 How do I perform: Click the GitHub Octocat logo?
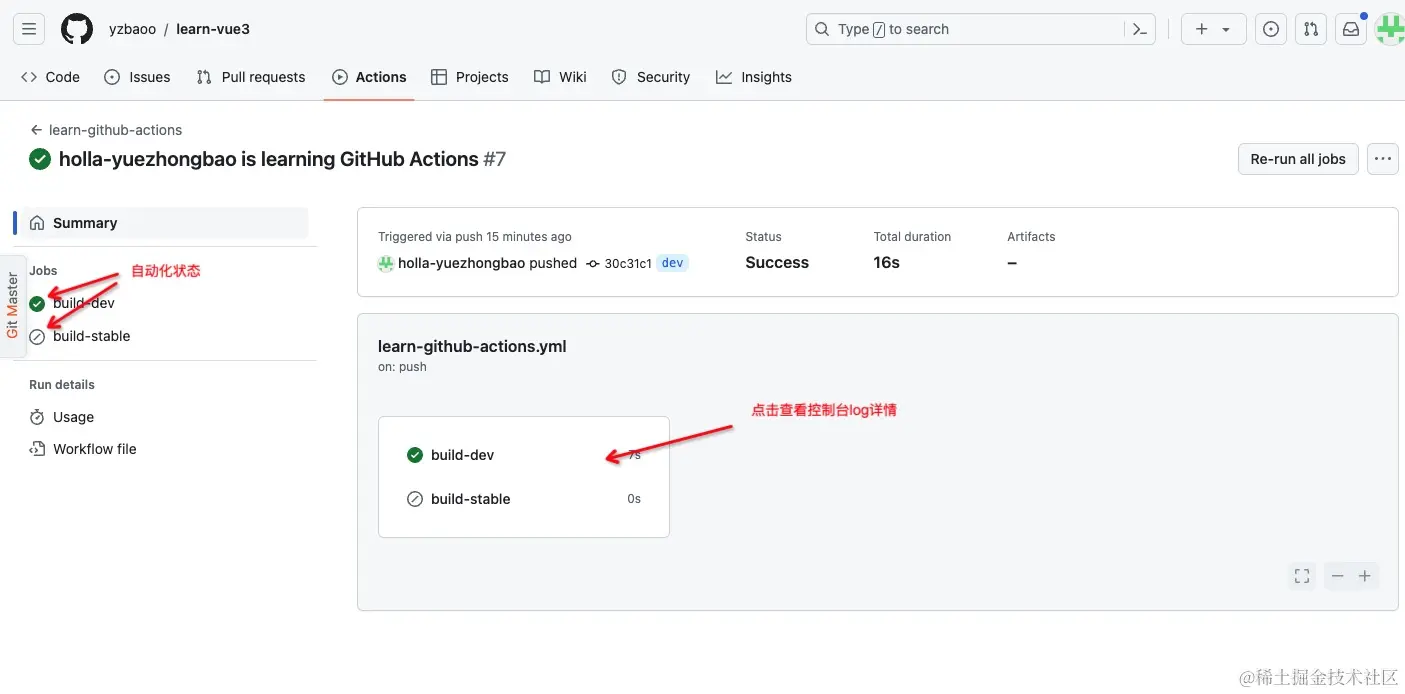(77, 29)
